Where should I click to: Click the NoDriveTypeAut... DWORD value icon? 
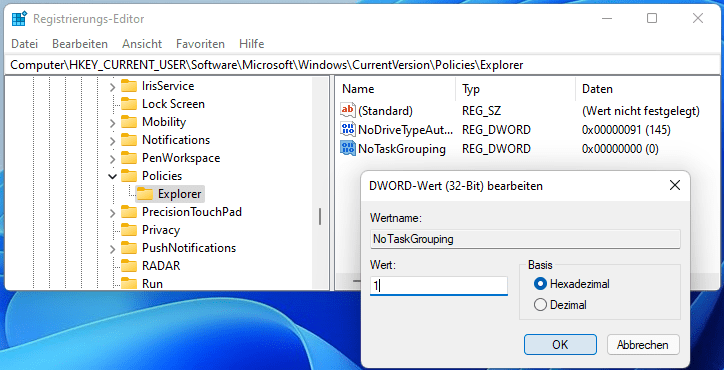point(348,130)
